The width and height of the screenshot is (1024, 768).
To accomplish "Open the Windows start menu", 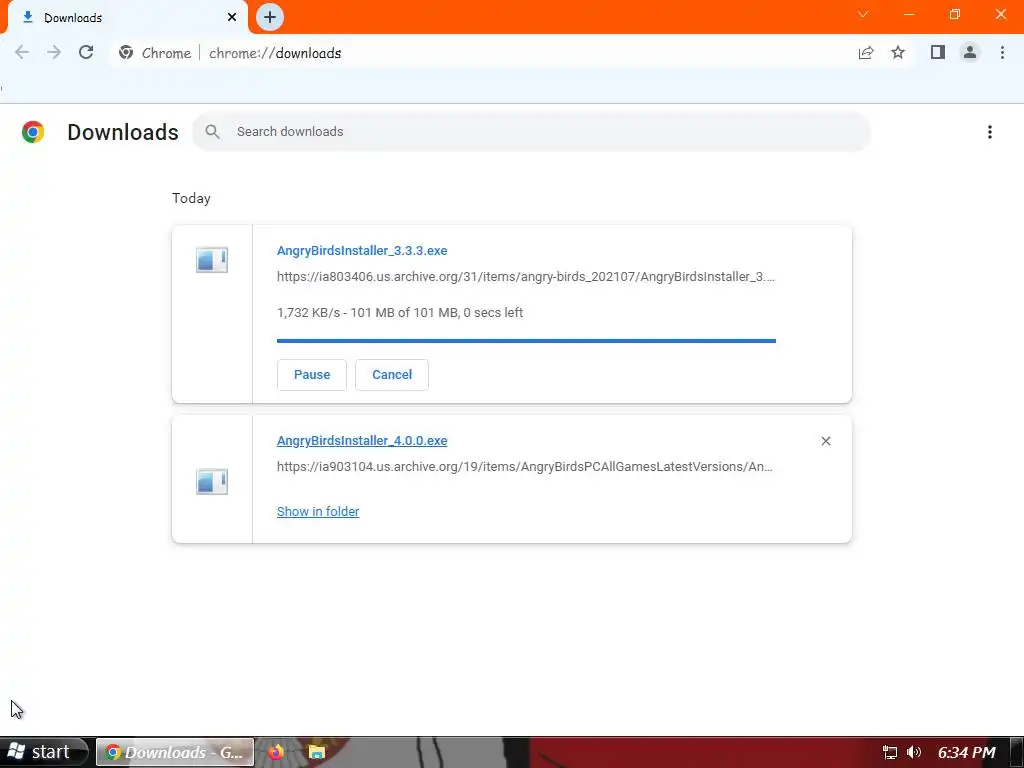I will tap(43, 752).
